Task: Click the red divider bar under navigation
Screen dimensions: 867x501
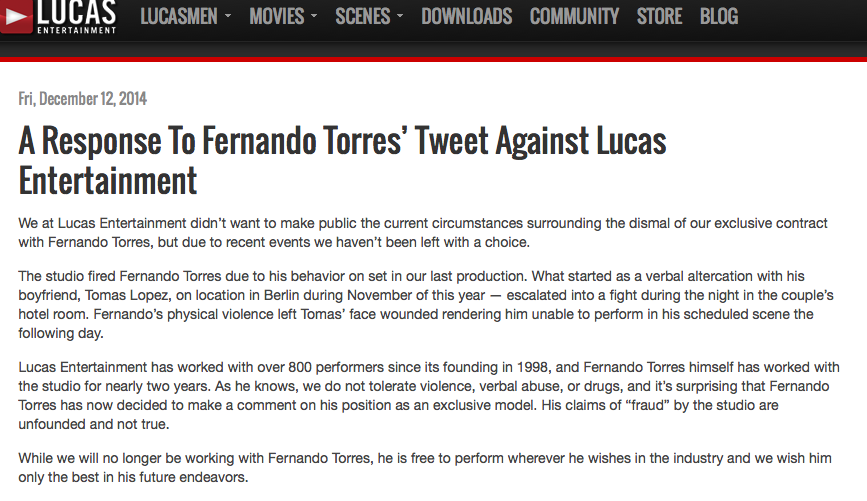Action: click(x=434, y=59)
